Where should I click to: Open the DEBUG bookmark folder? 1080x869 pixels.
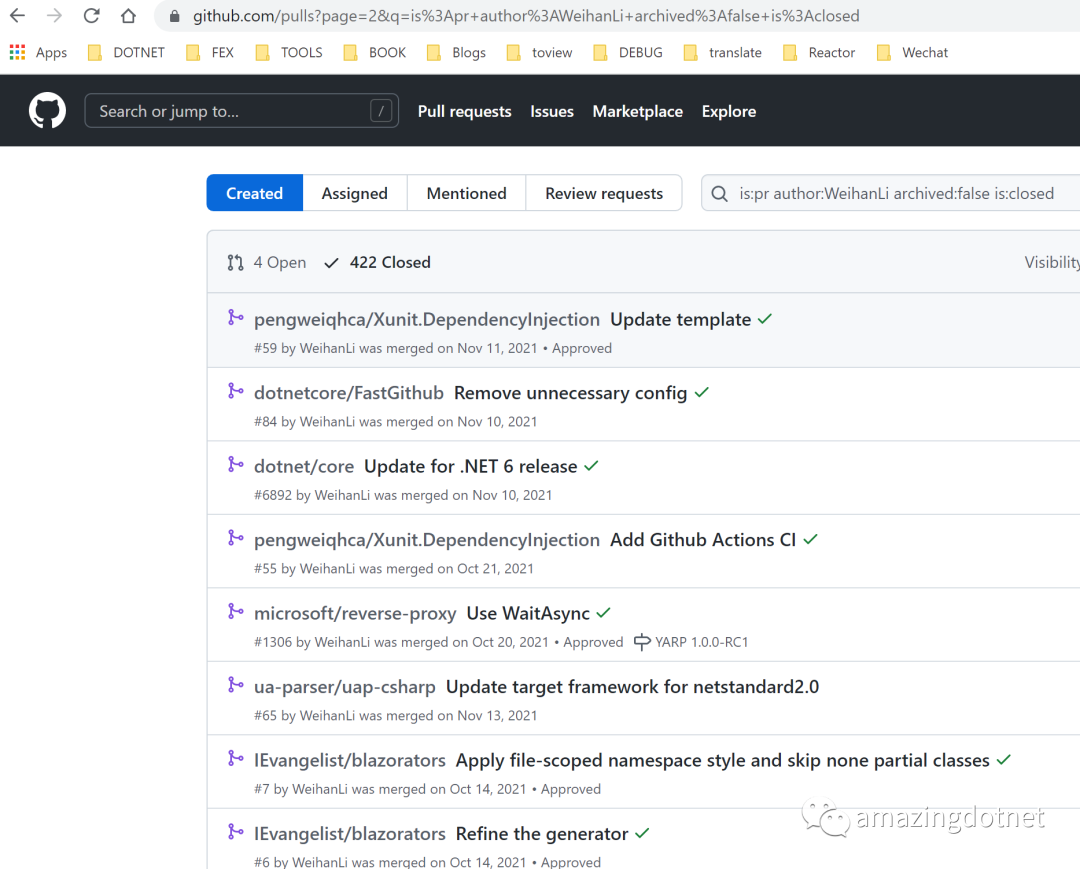click(628, 52)
